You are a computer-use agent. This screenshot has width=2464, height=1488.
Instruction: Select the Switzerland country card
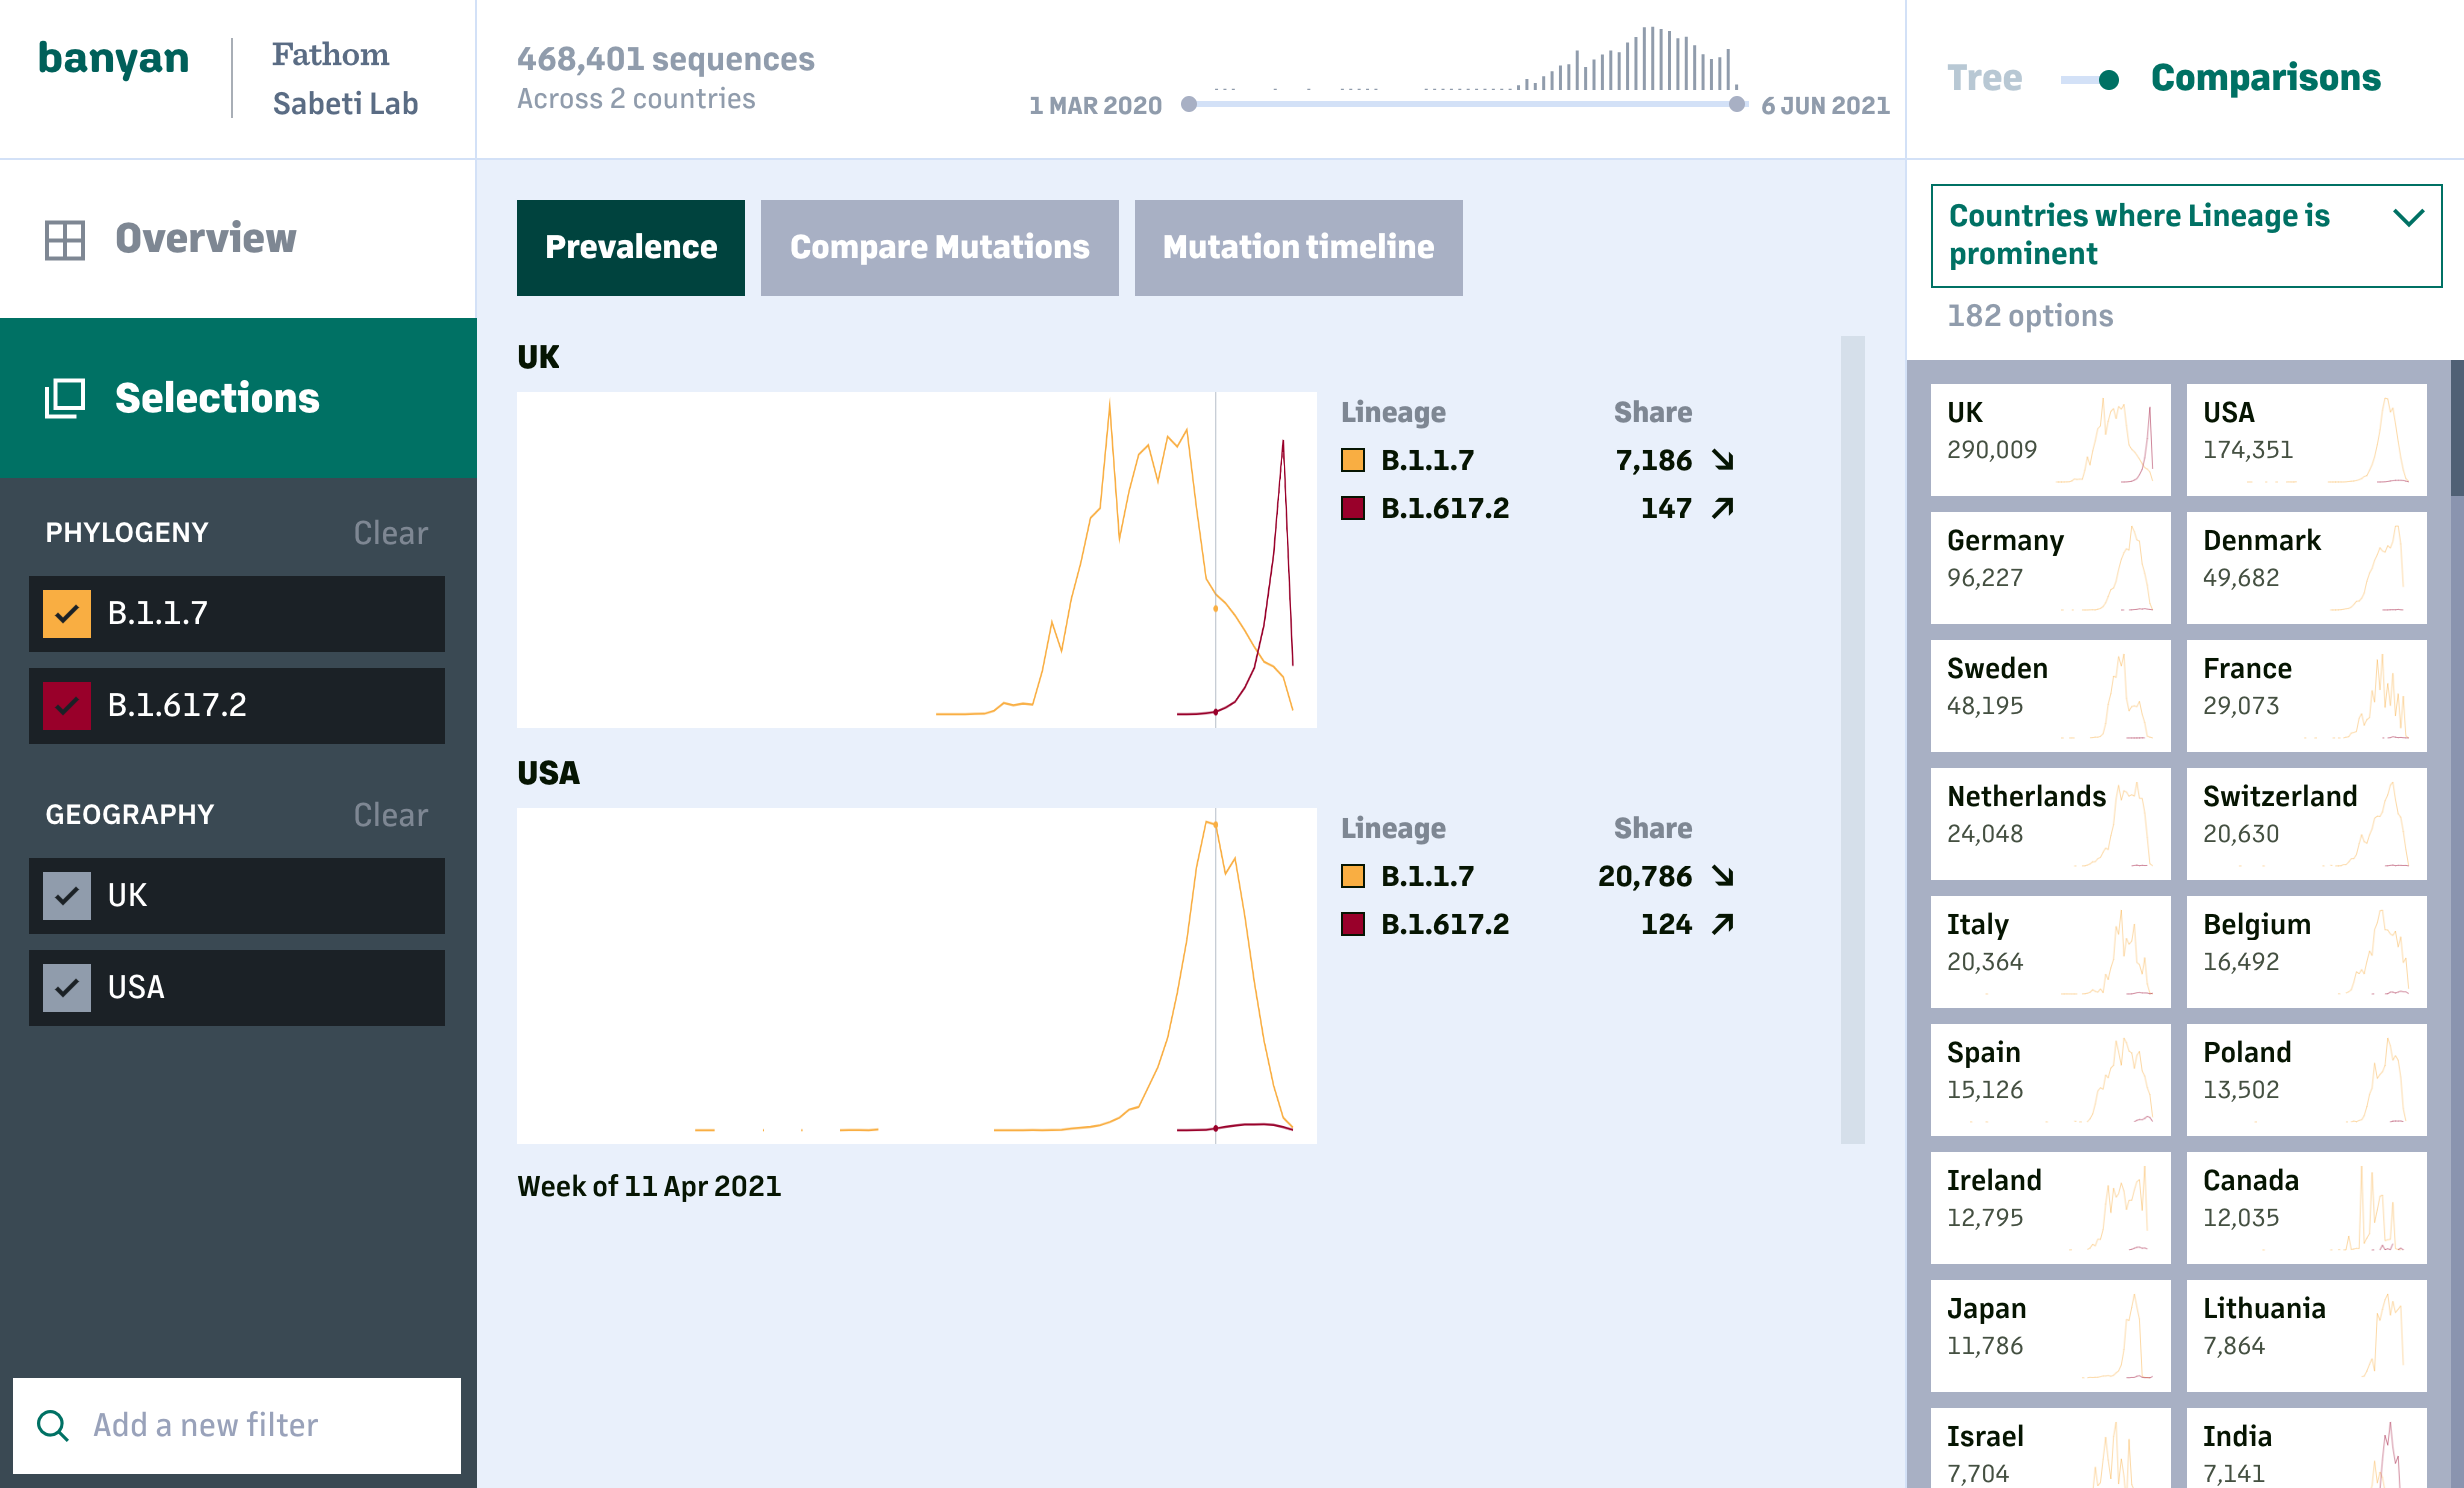pyautogui.click(x=2307, y=823)
